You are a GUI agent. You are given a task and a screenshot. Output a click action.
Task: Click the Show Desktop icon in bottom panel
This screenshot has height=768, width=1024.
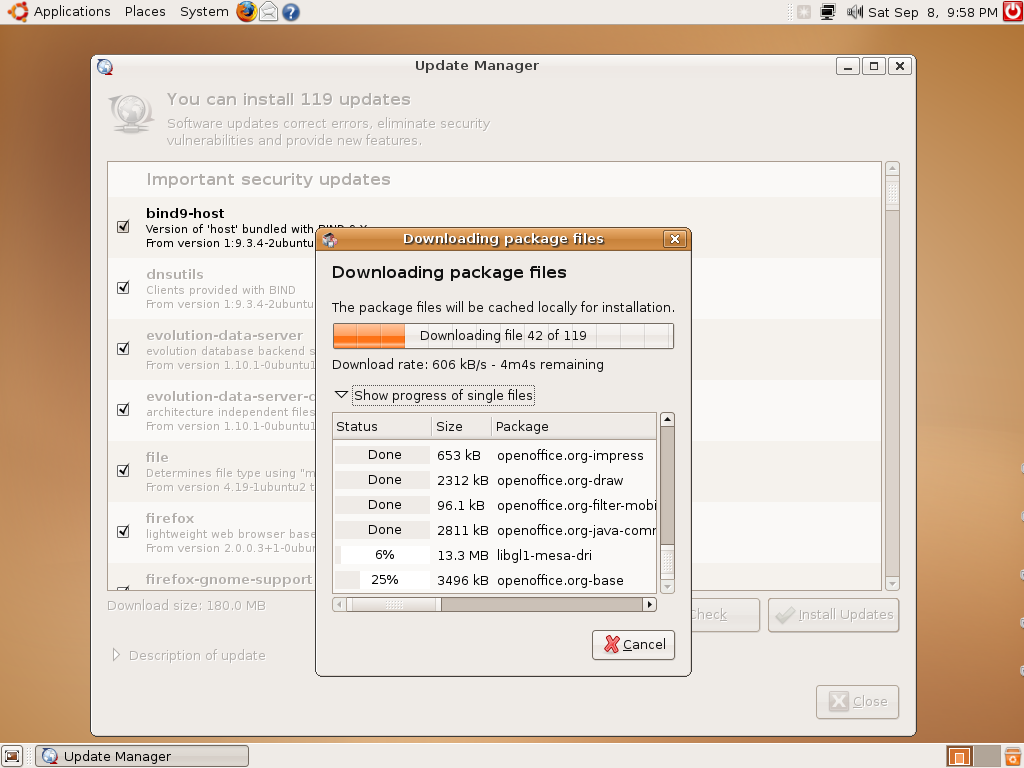[x=12, y=756]
